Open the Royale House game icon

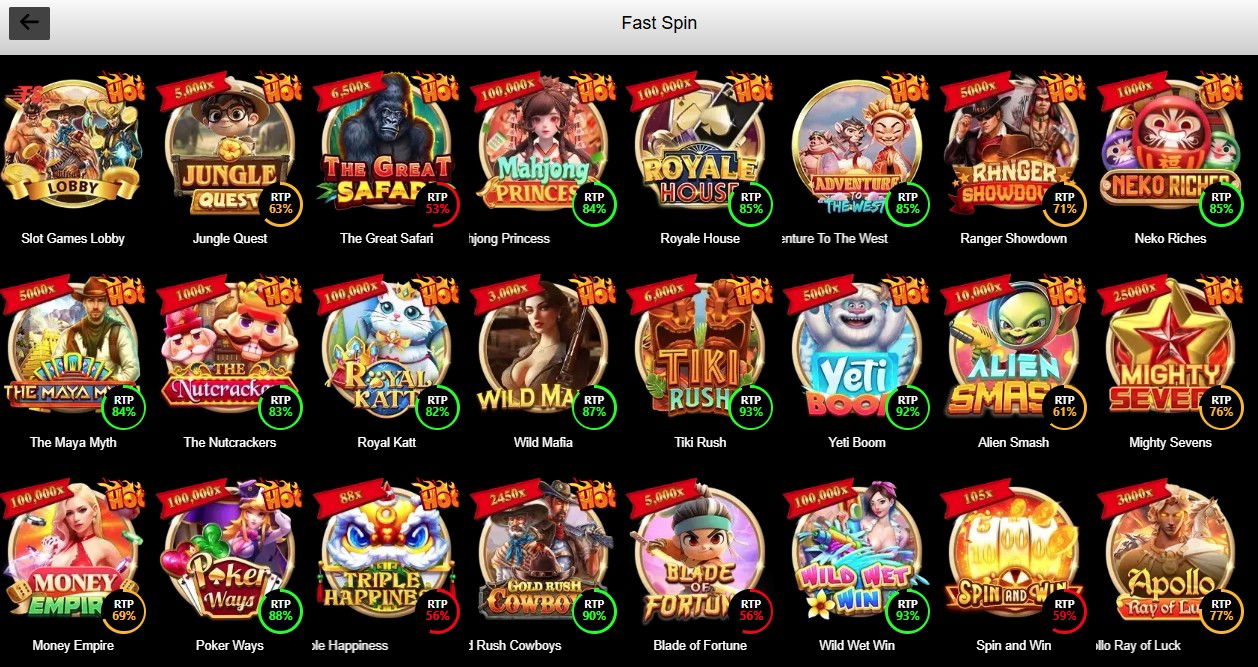(700, 146)
